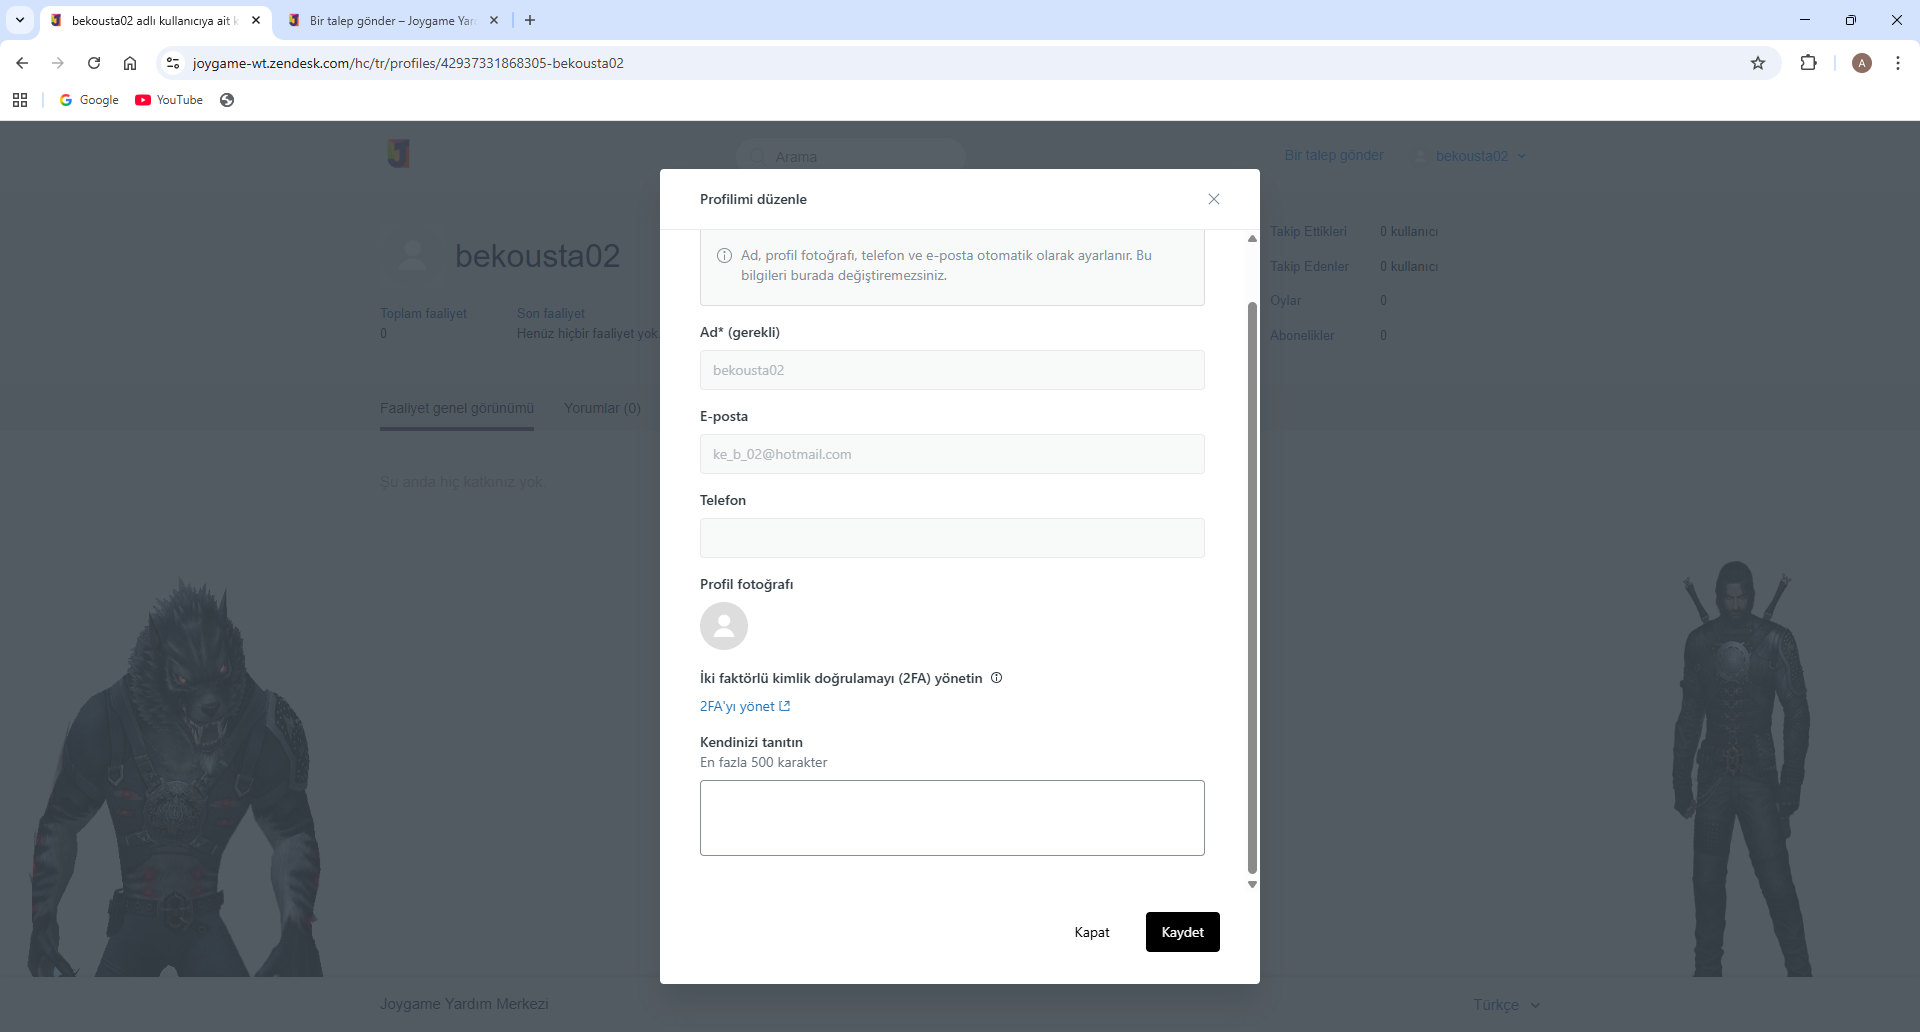Click the browser address bar URL

(x=408, y=63)
